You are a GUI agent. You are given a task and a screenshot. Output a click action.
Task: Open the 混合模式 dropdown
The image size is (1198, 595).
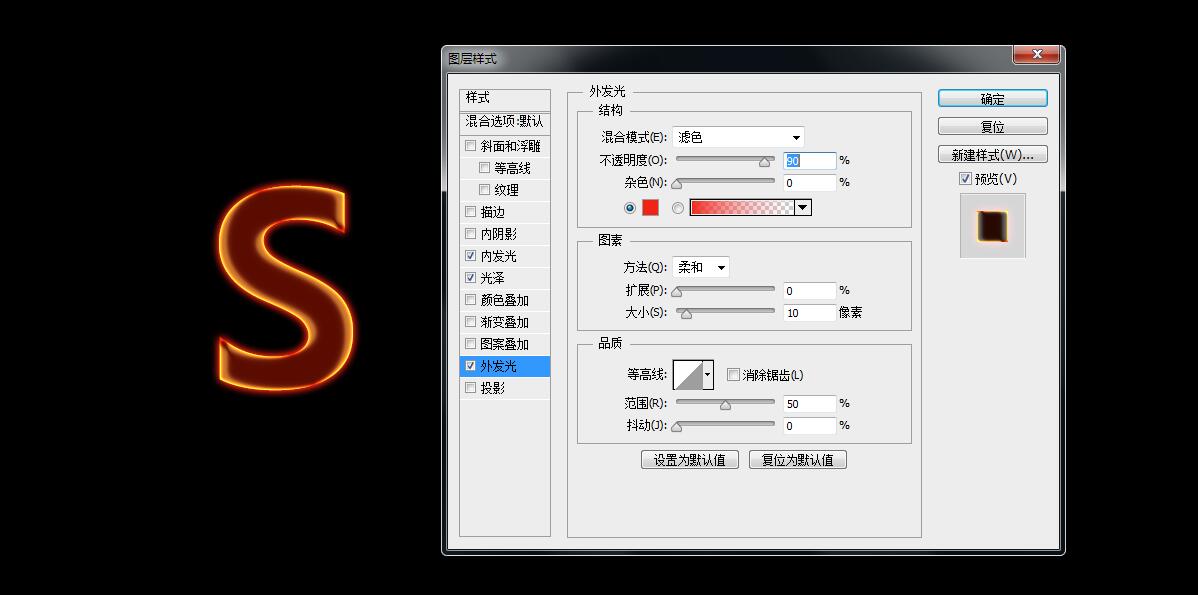[738, 137]
